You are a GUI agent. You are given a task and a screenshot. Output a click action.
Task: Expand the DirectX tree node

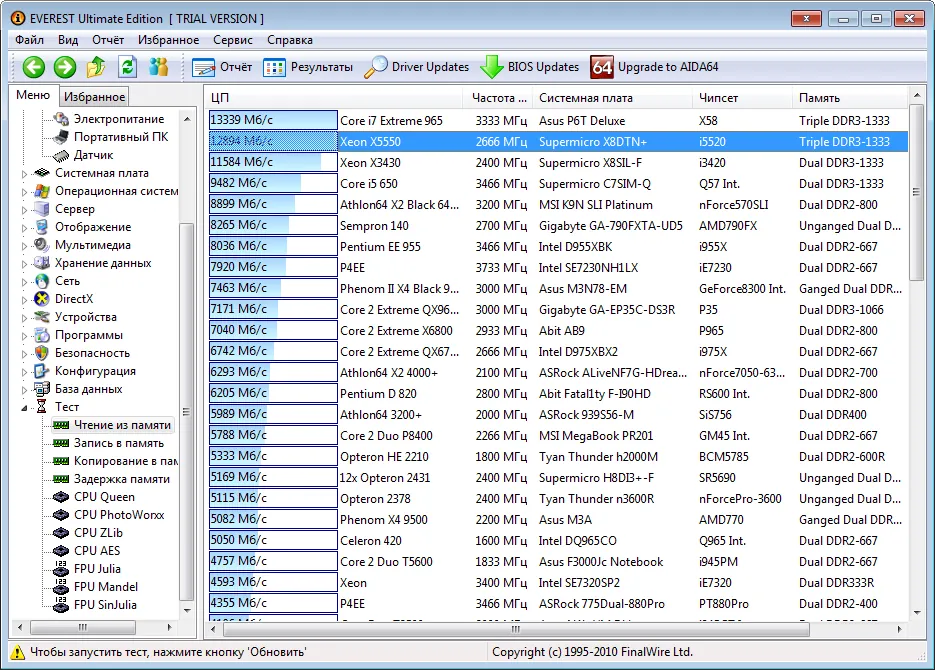25,299
